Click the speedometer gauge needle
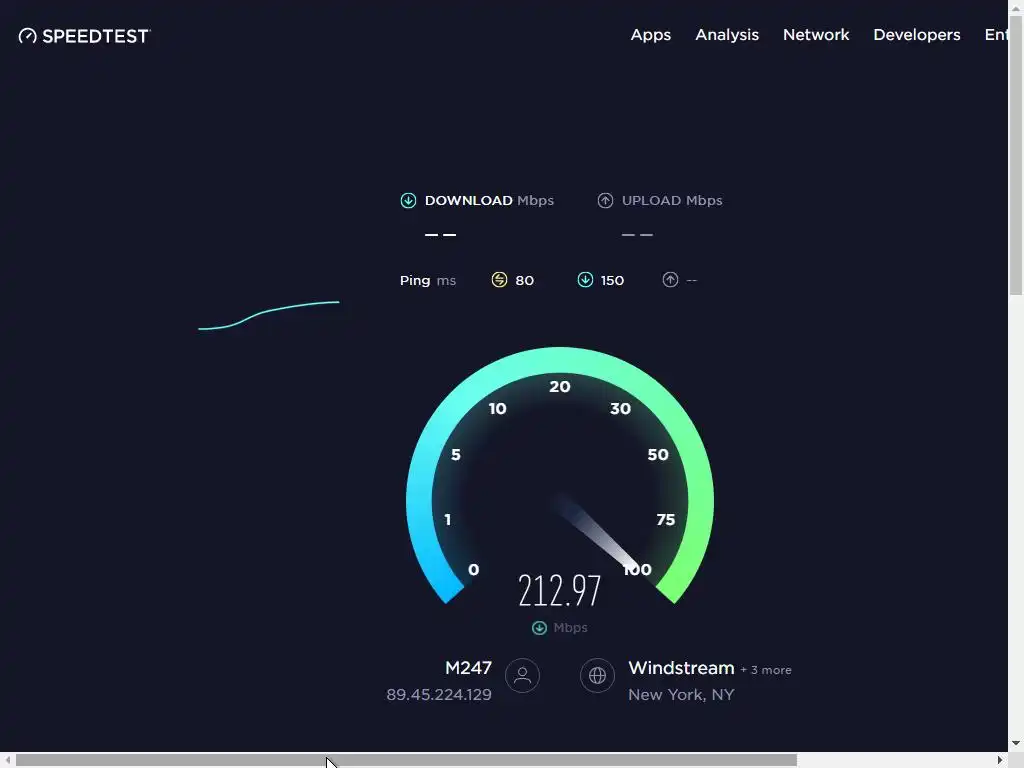The width and height of the screenshot is (1024, 768). (600, 534)
